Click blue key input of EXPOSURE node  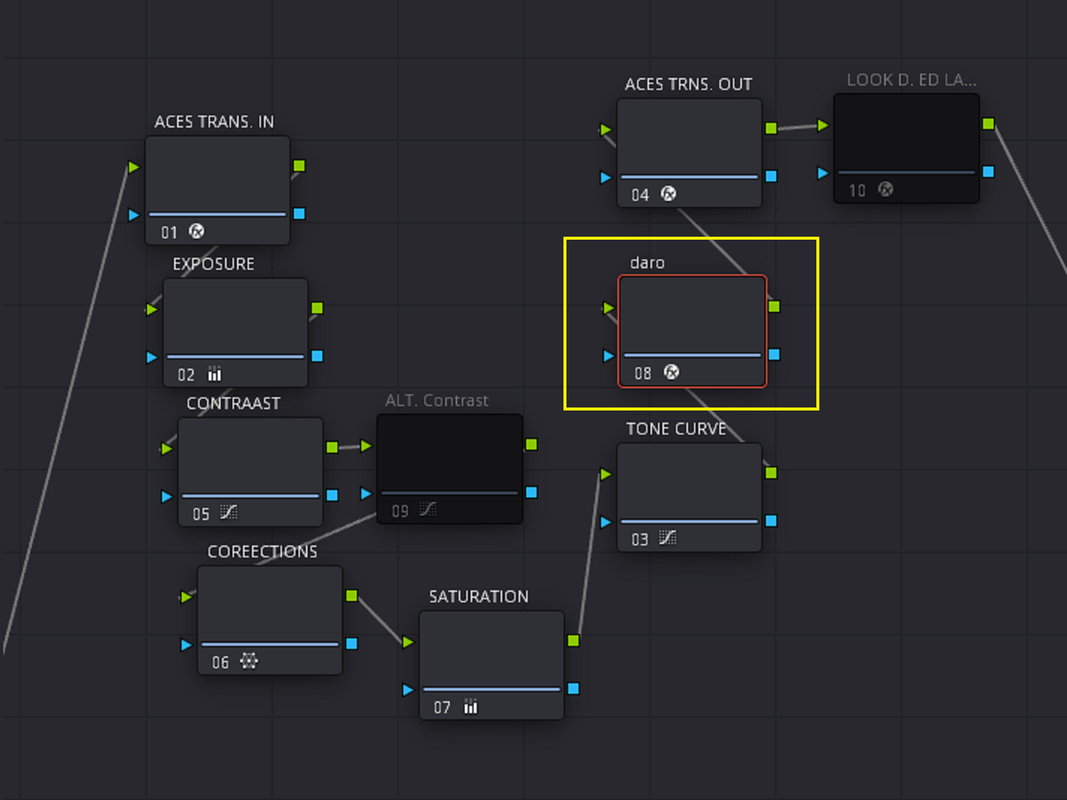151,357
